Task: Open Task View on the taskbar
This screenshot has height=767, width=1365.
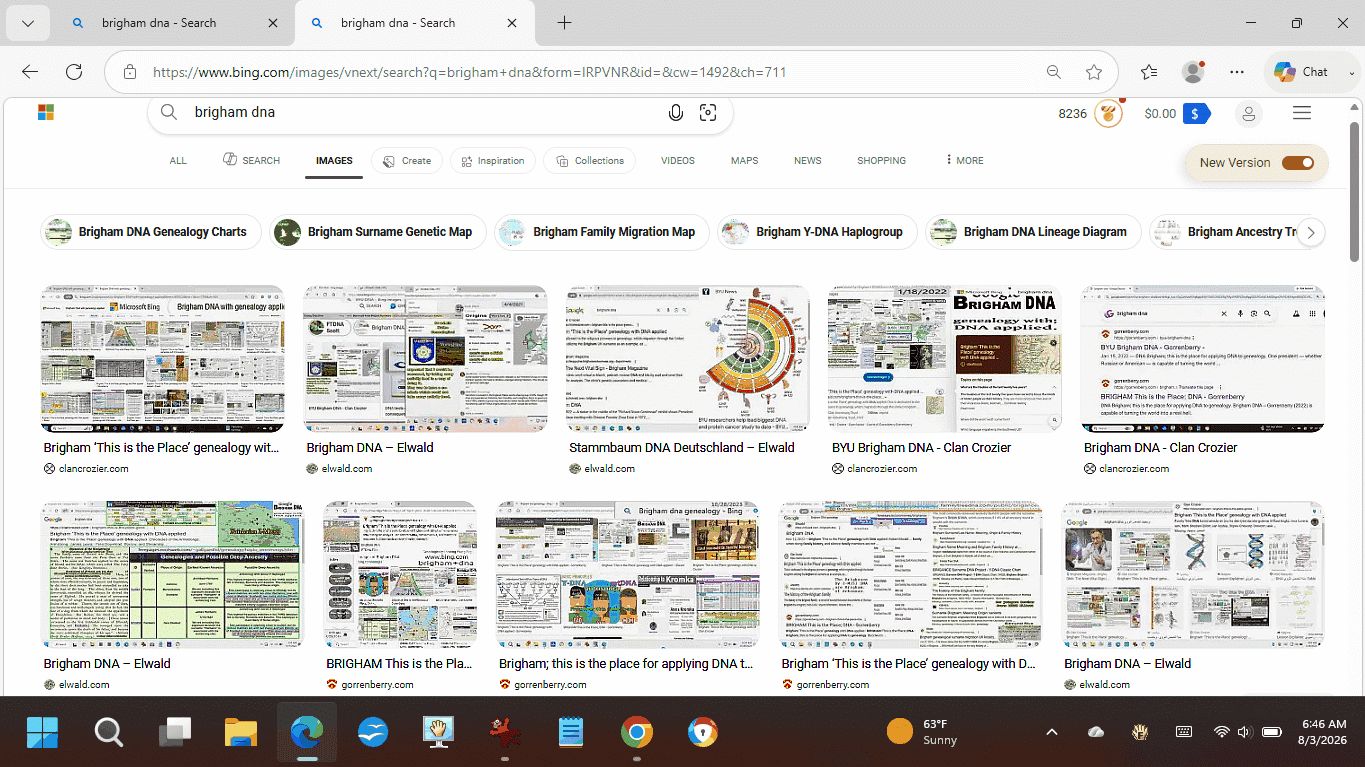Action: 175,733
